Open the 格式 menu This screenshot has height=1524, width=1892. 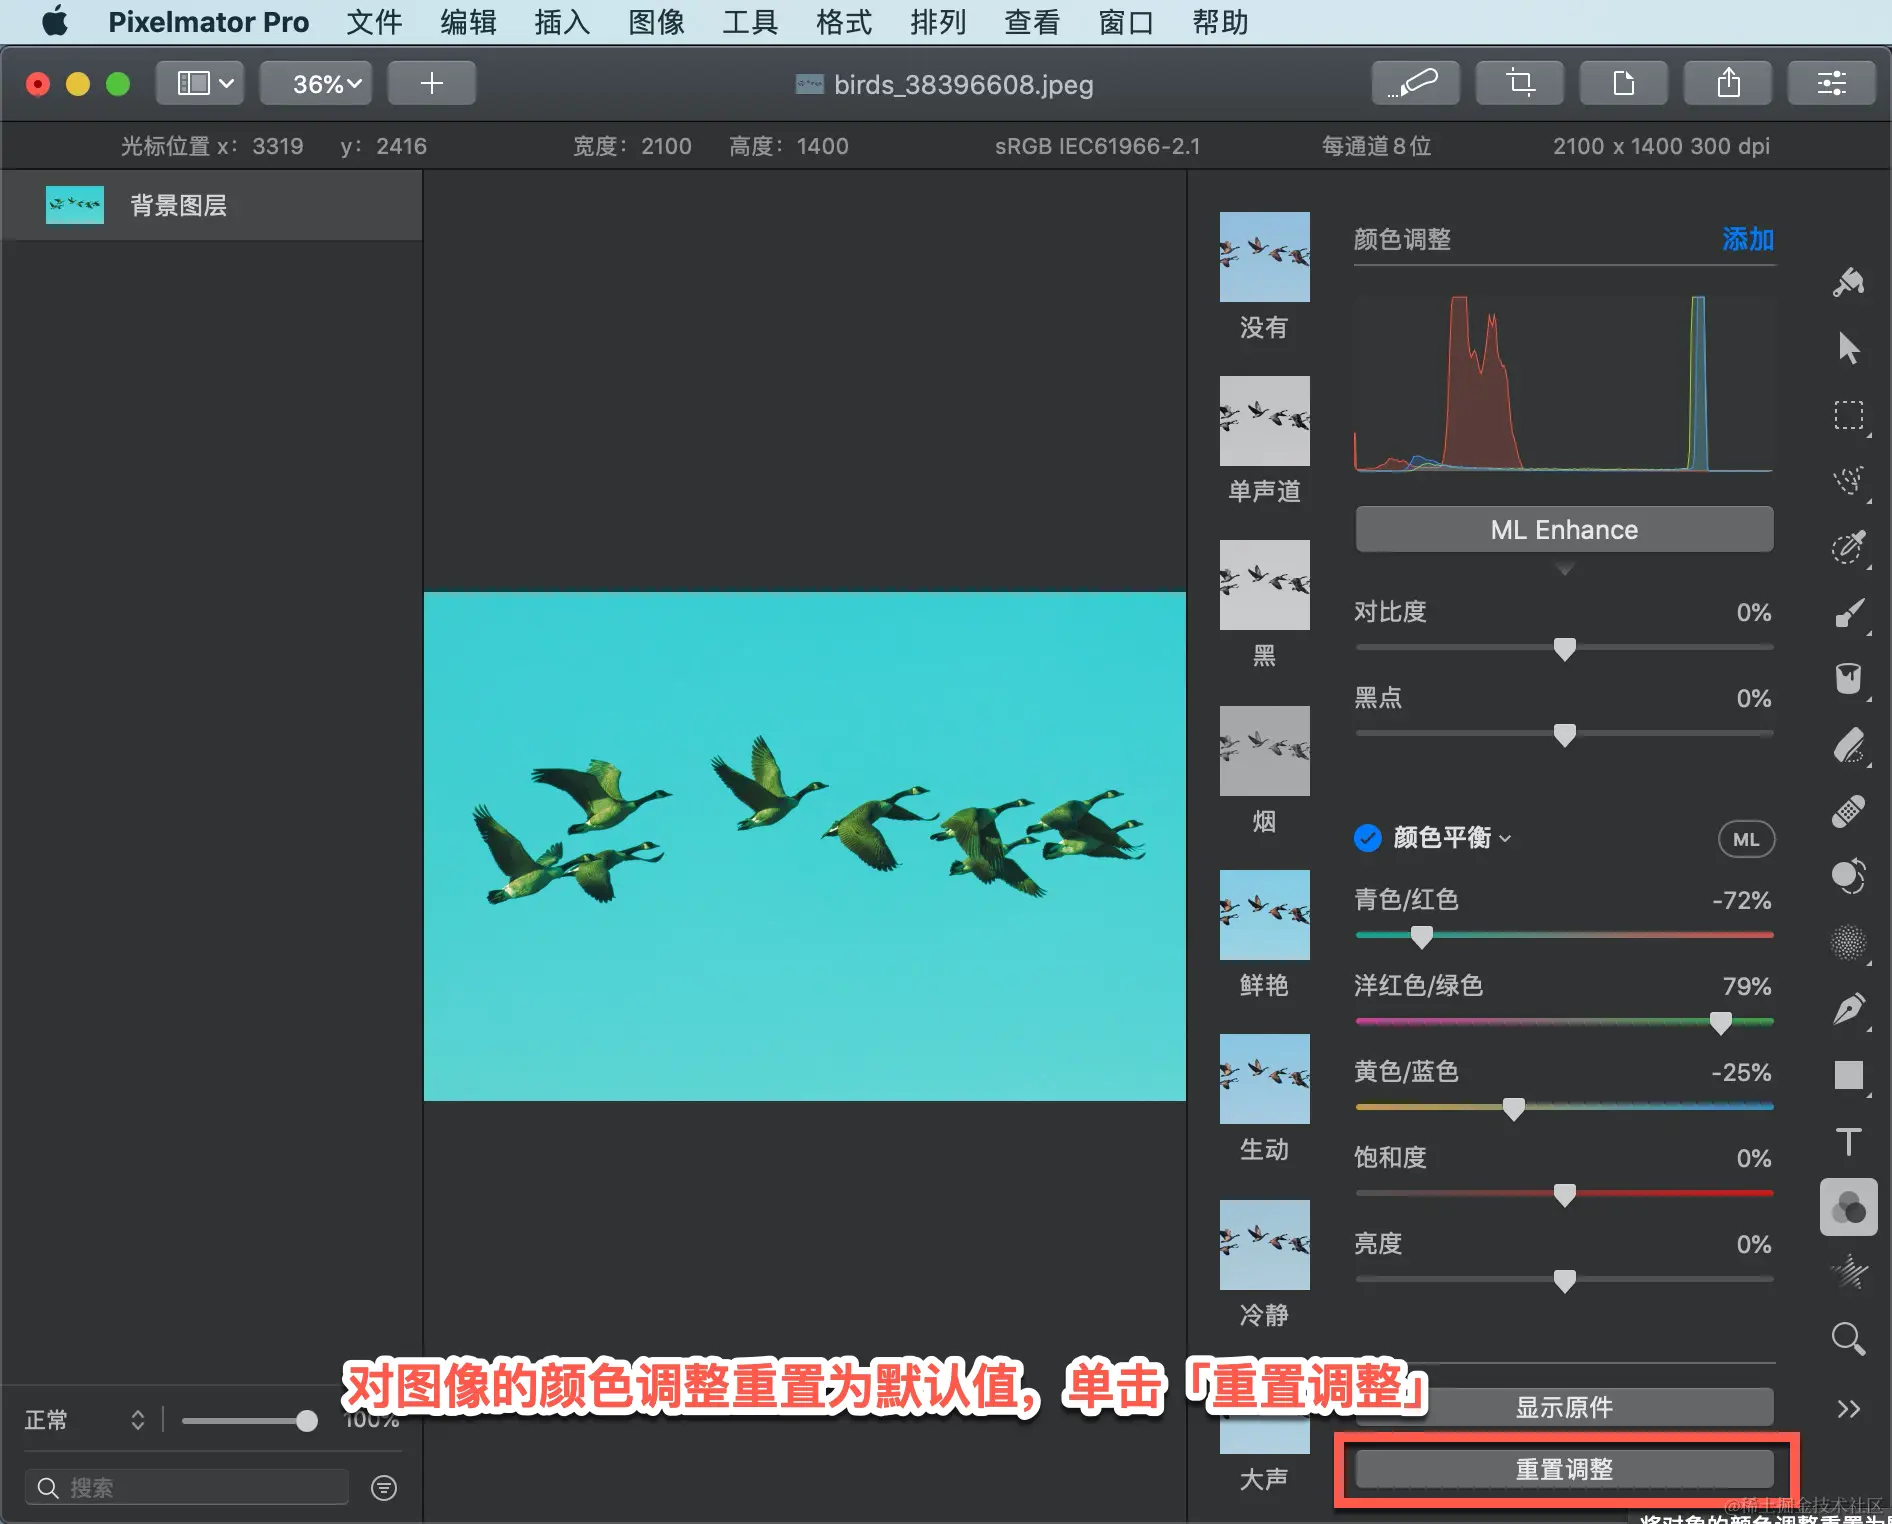[x=844, y=21]
